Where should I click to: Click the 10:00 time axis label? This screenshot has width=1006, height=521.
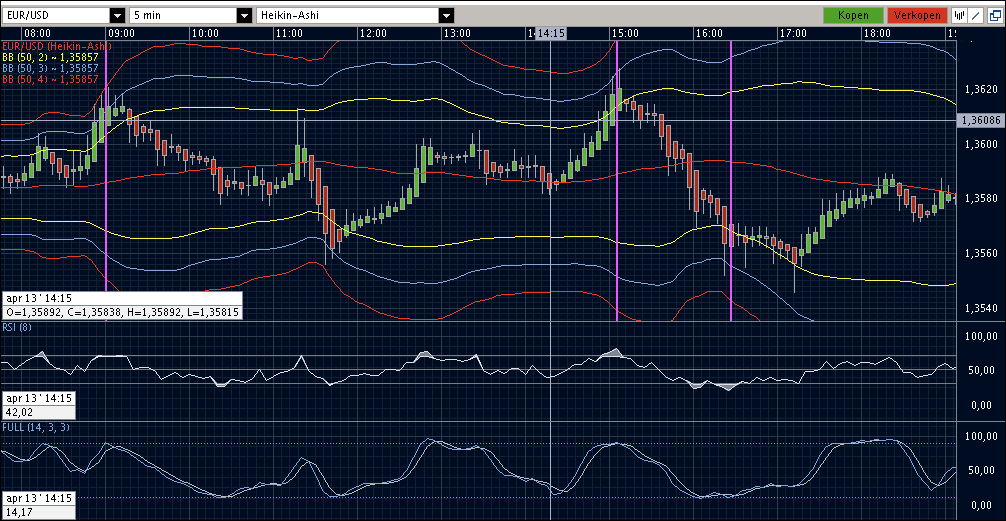(205, 33)
